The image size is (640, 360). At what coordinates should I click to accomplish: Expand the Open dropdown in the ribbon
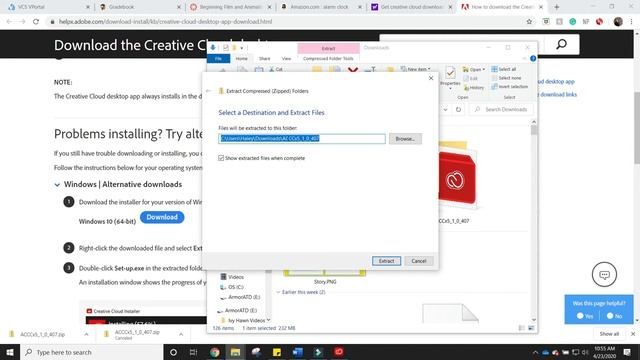click(474, 69)
